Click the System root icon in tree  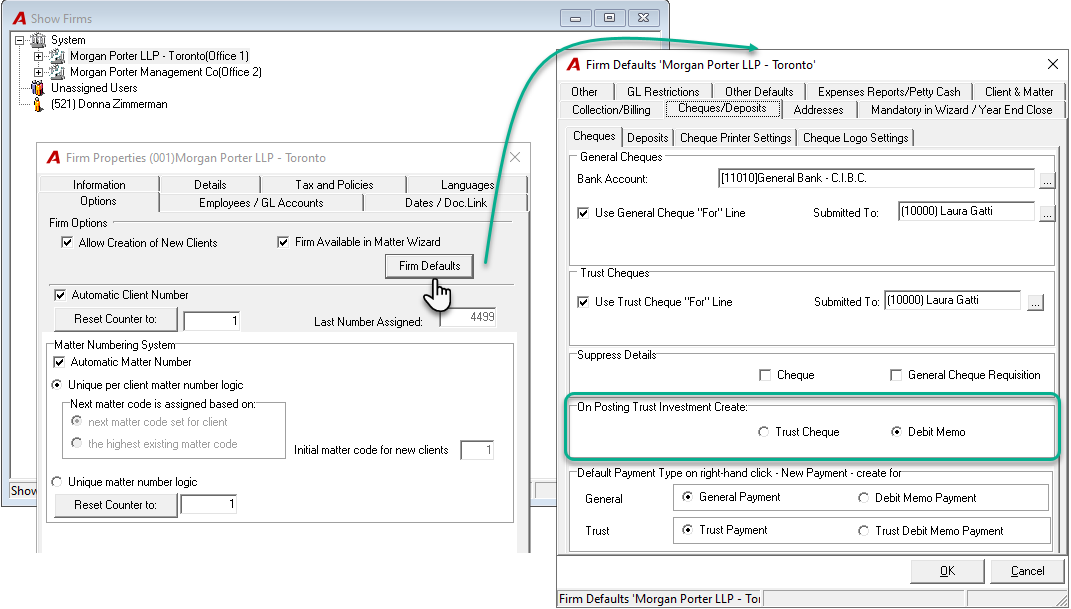38,40
